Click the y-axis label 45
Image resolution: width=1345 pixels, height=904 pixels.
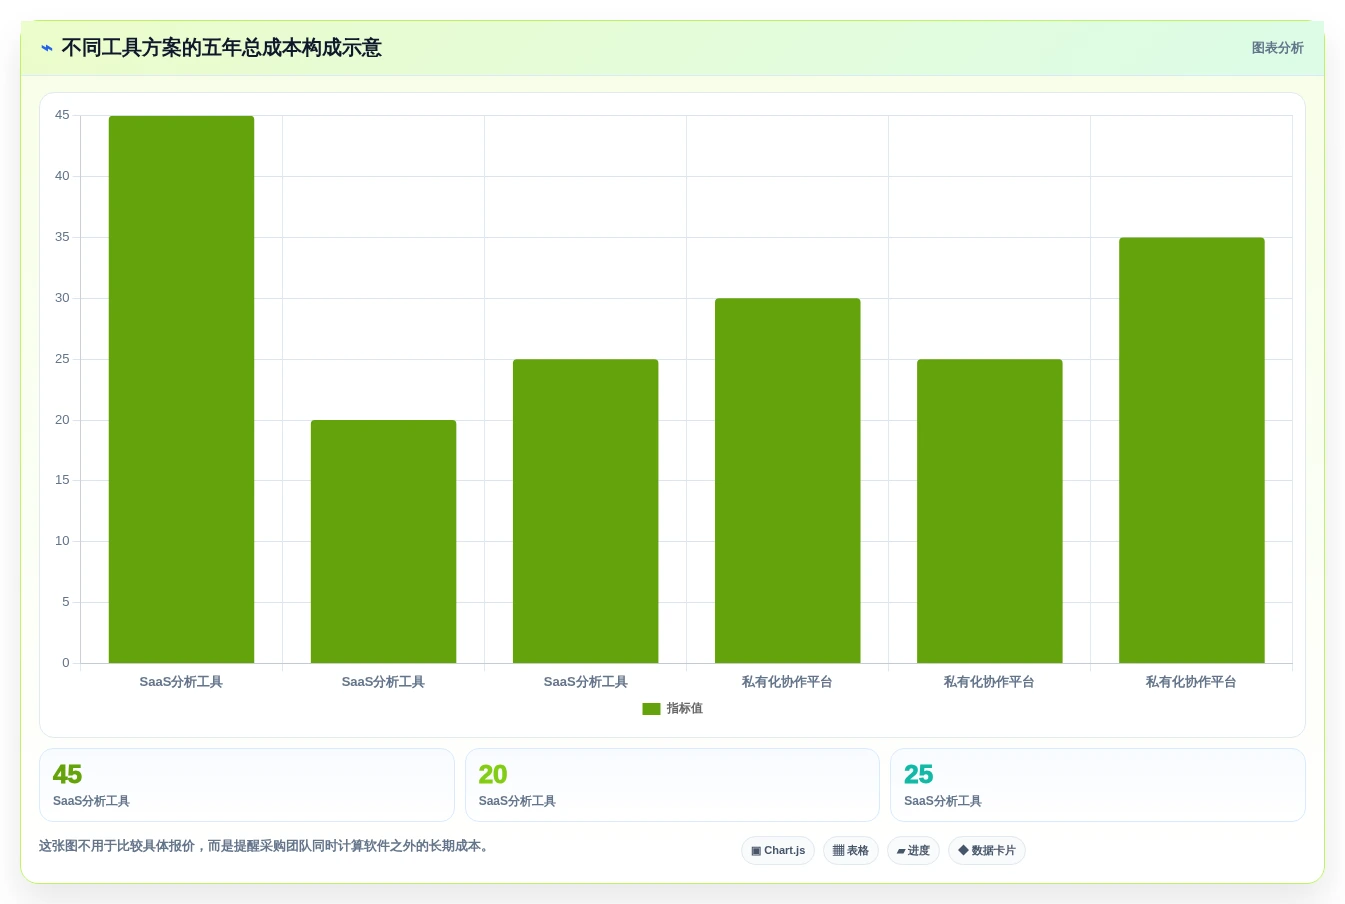point(62,115)
